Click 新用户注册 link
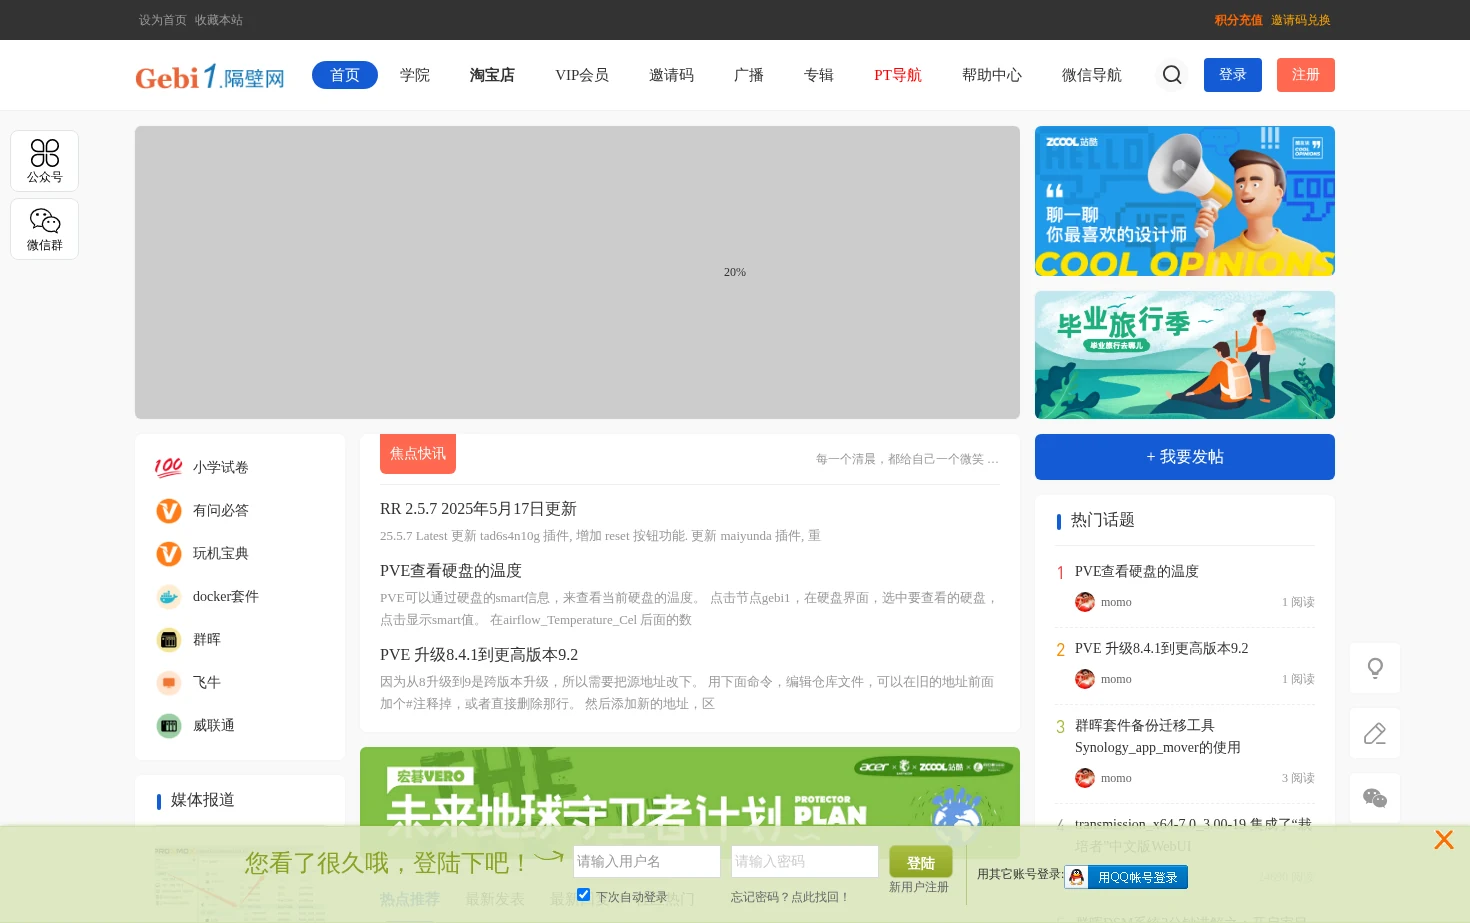Screen dimensions: 1470x923 click(919, 887)
